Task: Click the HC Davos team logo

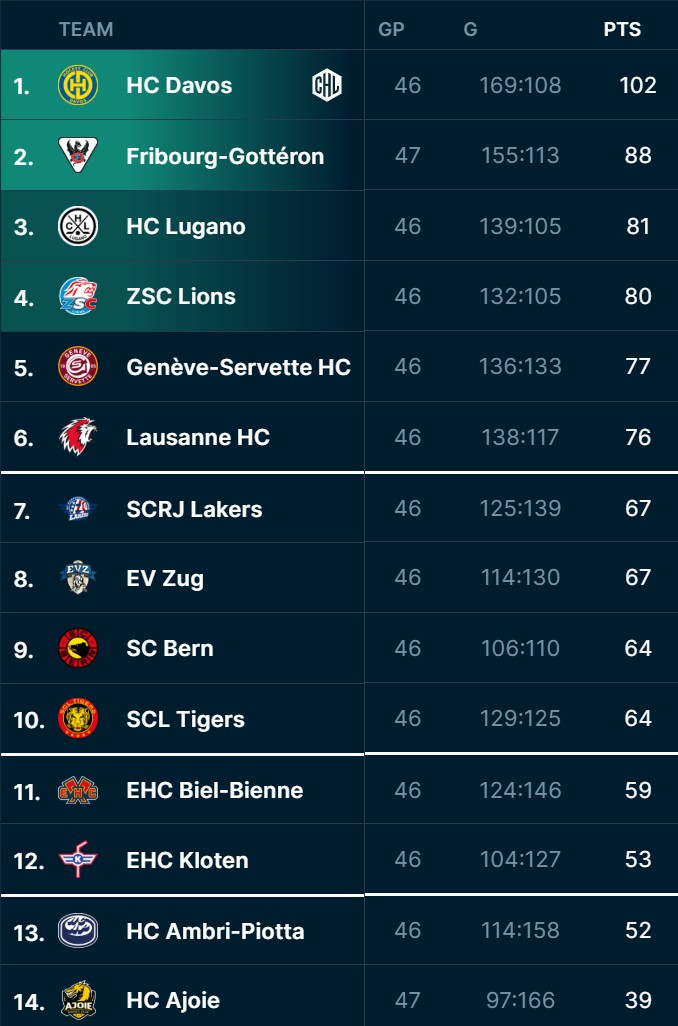Action: click(x=78, y=86)
